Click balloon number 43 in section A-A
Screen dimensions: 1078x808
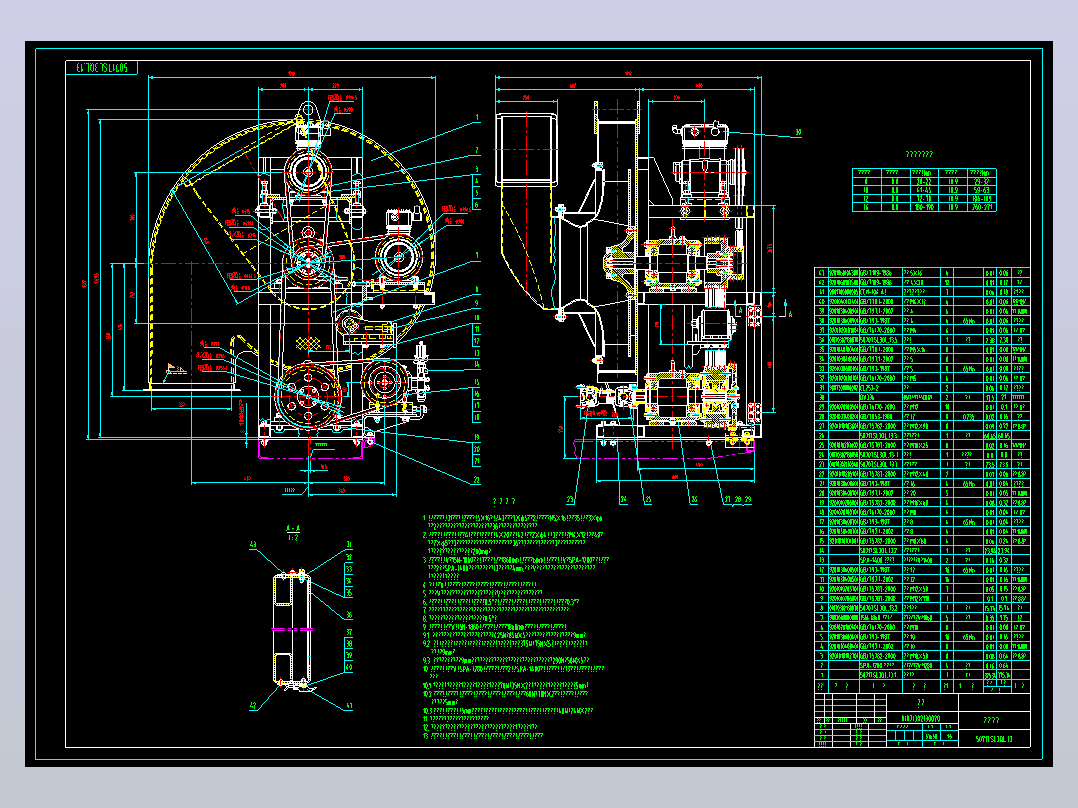(253, 545)
